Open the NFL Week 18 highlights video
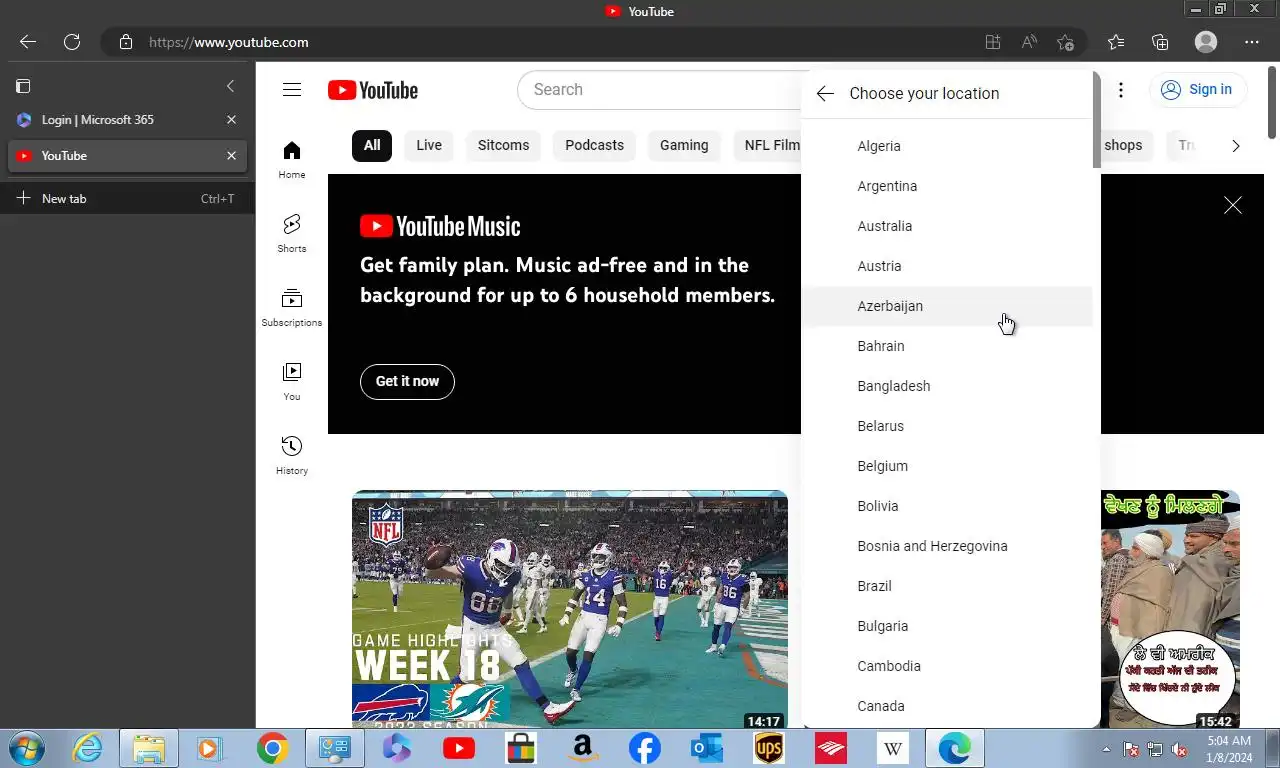 pyautogui.click(x=570, y=609)
